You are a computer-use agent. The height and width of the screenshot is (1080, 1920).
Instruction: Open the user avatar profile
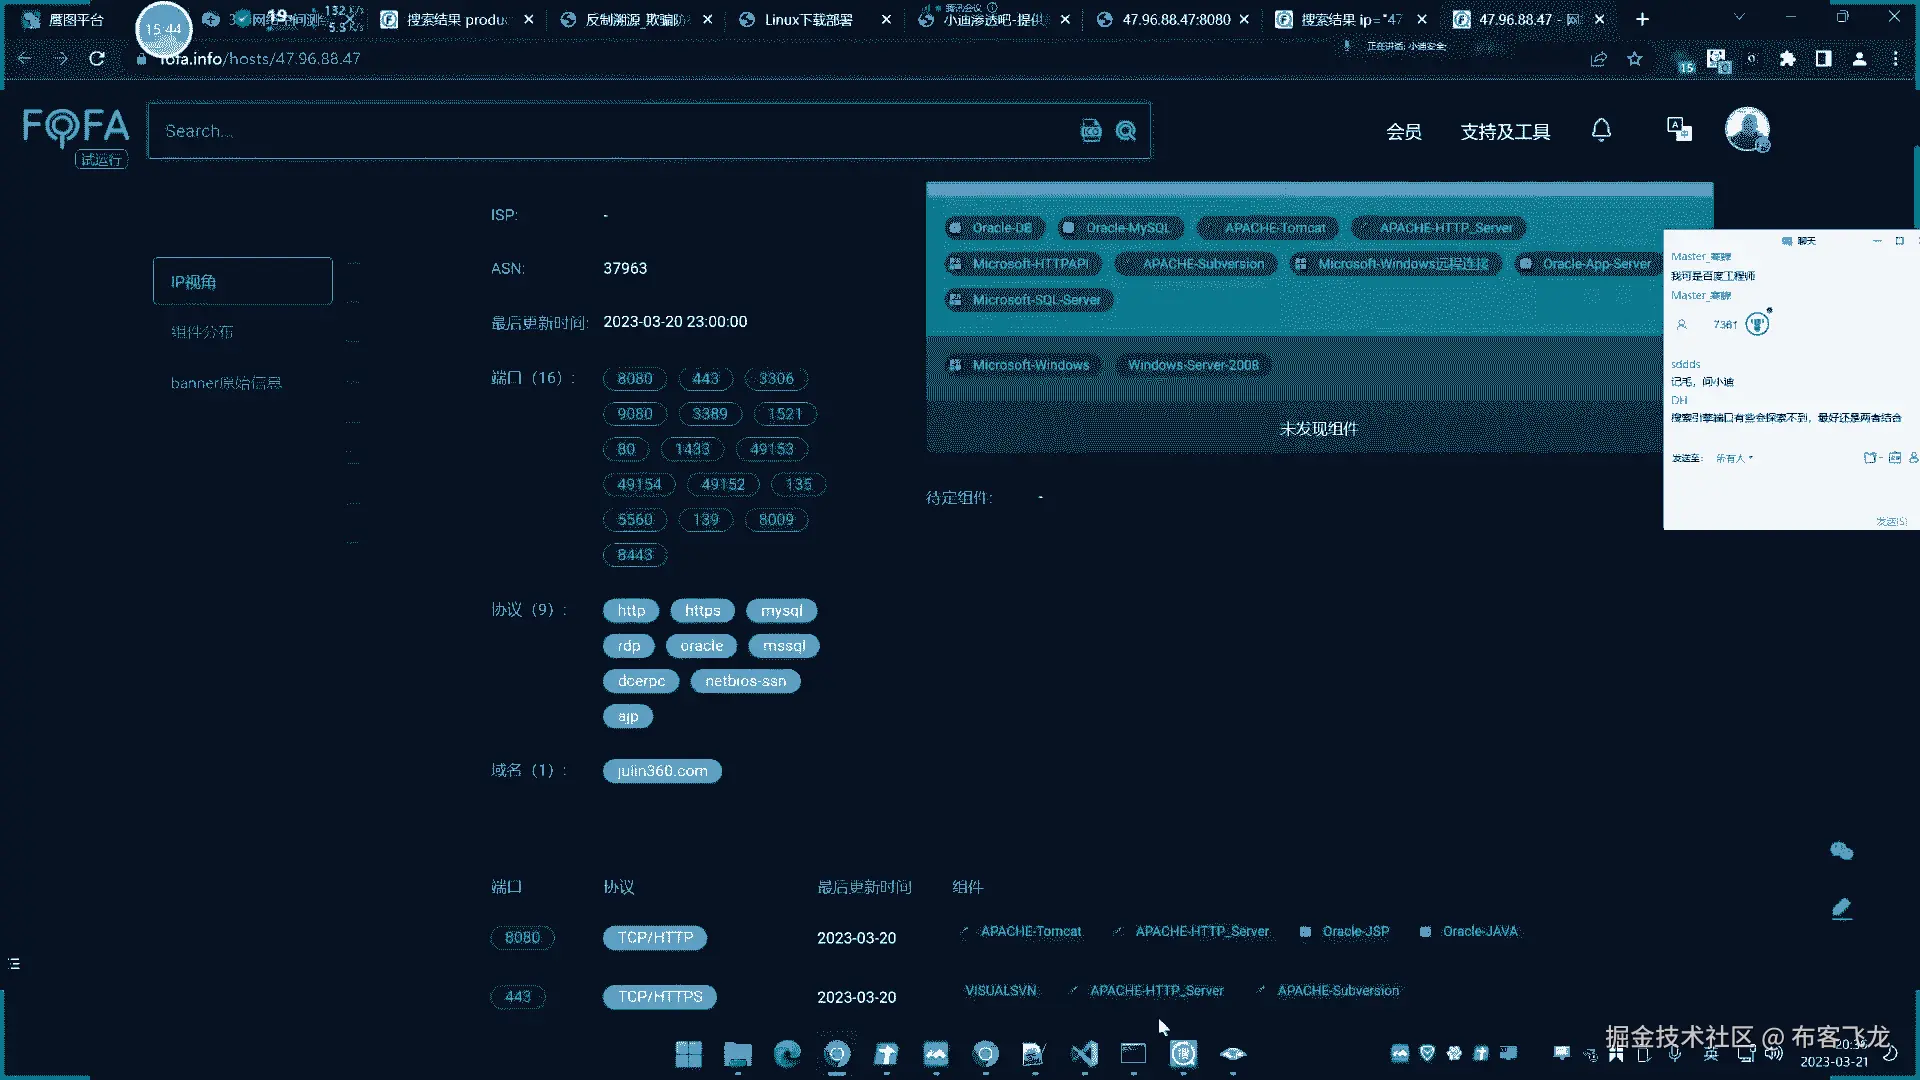coord(1747,129)
